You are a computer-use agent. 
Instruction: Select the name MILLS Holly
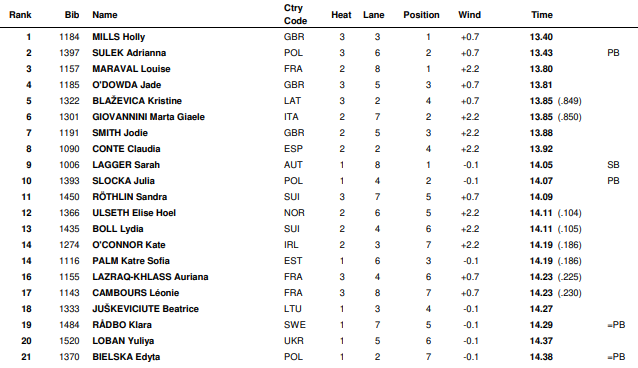[118, 37]
